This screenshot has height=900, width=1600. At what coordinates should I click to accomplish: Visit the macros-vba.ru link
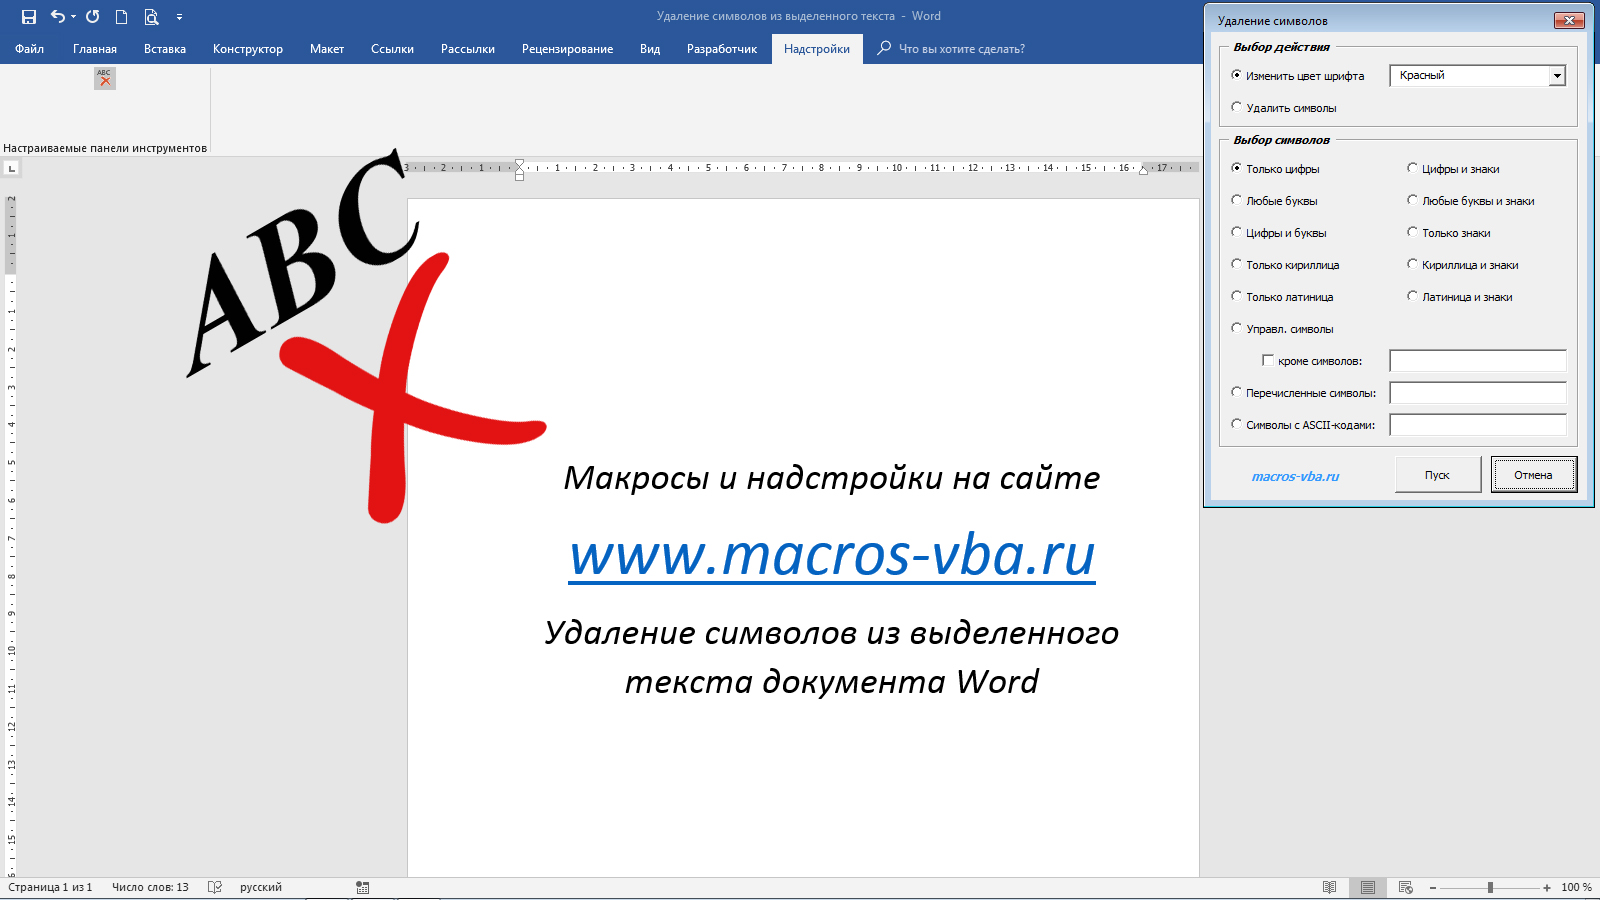coord(1296,476)
